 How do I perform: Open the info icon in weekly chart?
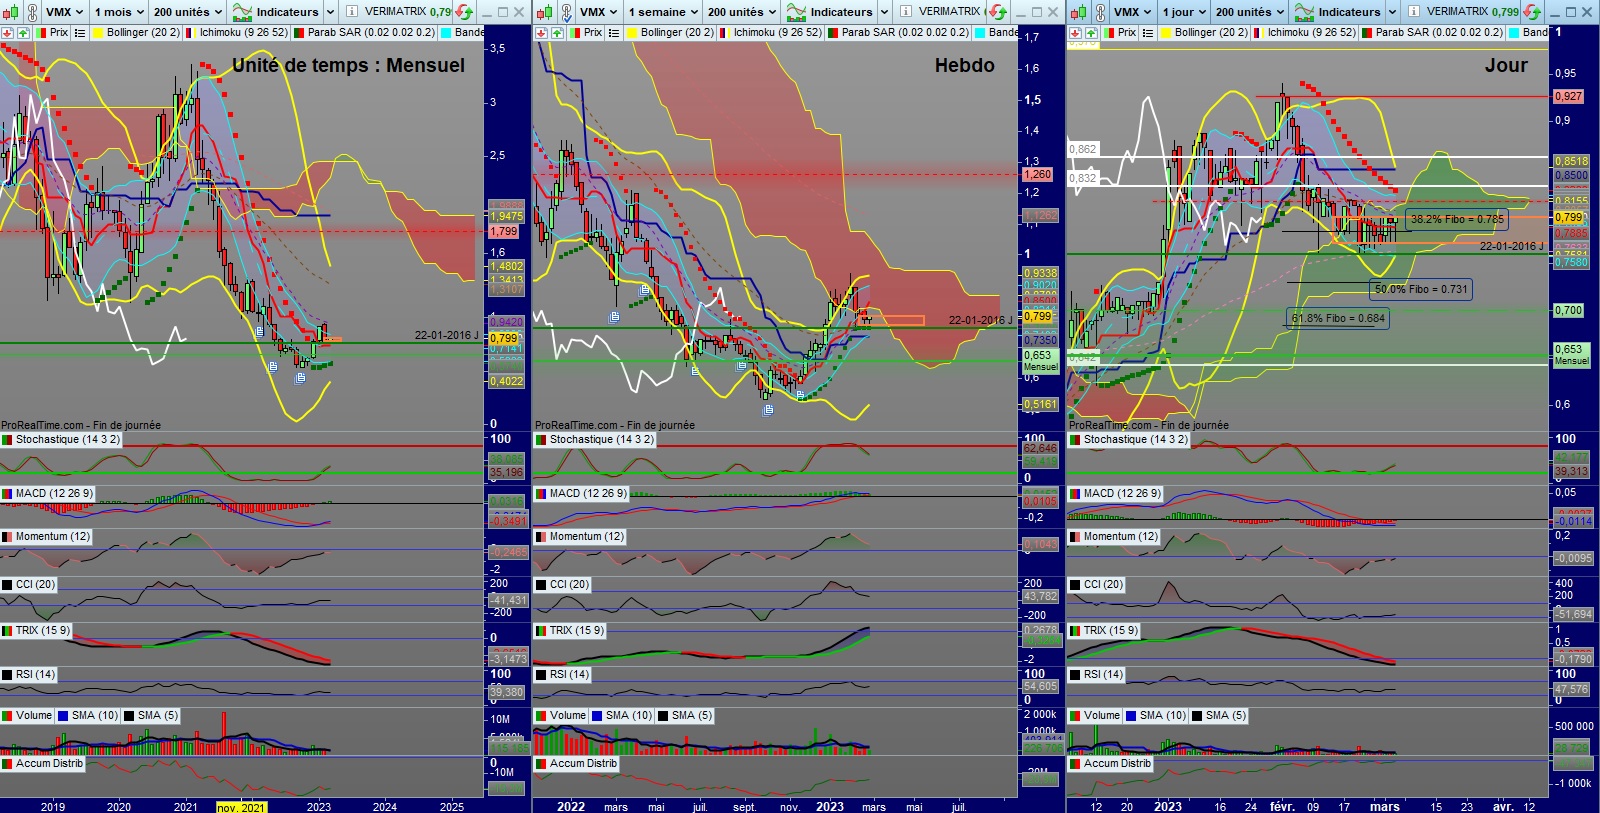(906, 12)
